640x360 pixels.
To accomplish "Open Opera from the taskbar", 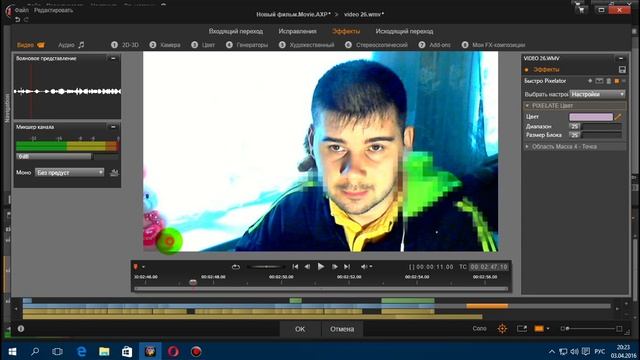I will click(x=173, y=351).
